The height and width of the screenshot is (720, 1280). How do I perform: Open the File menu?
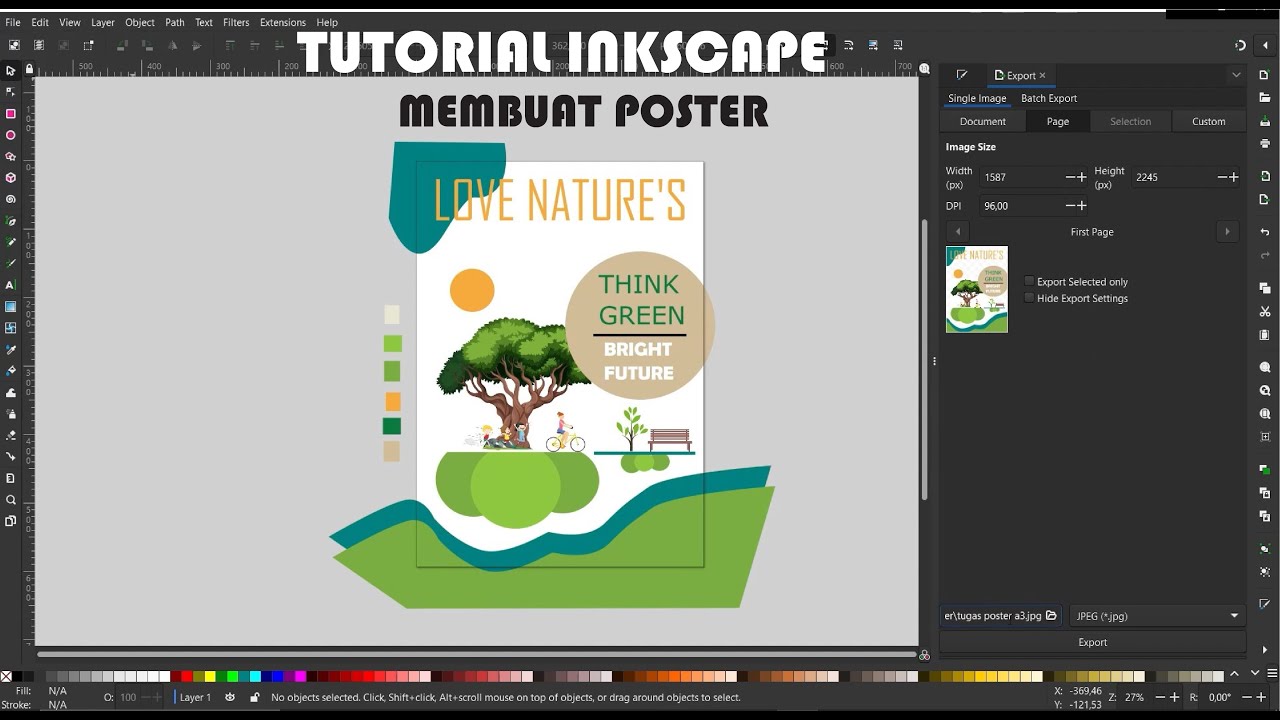pos(13,22)
